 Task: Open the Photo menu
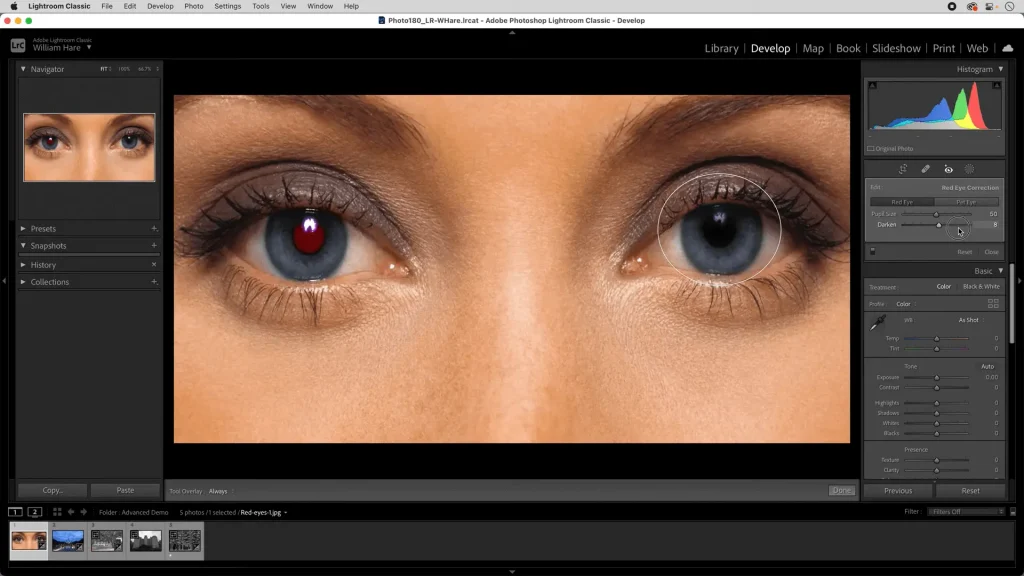coord(194,6)
